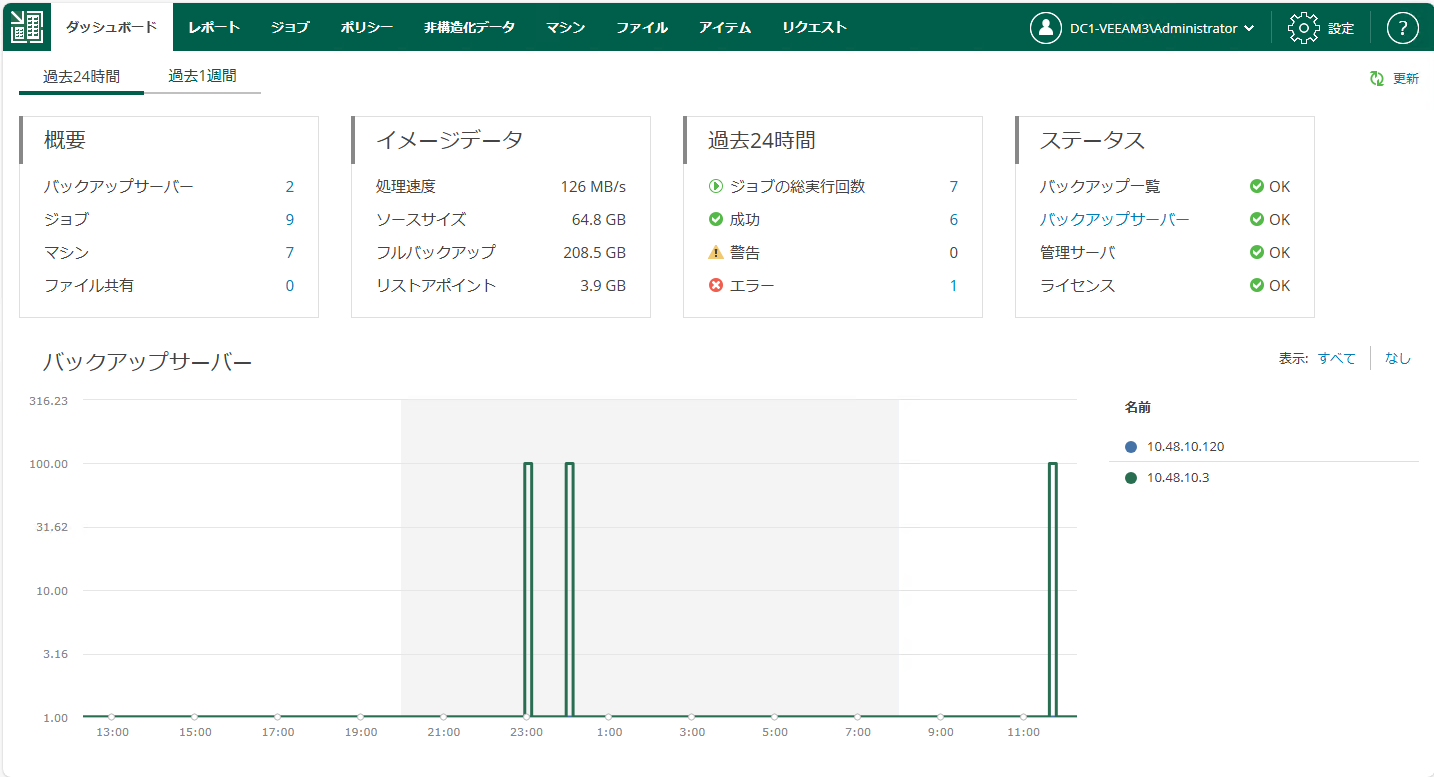Click the 10.48.10.3 legend name
Screen dimensions: 1434x777
point(1178,478)
